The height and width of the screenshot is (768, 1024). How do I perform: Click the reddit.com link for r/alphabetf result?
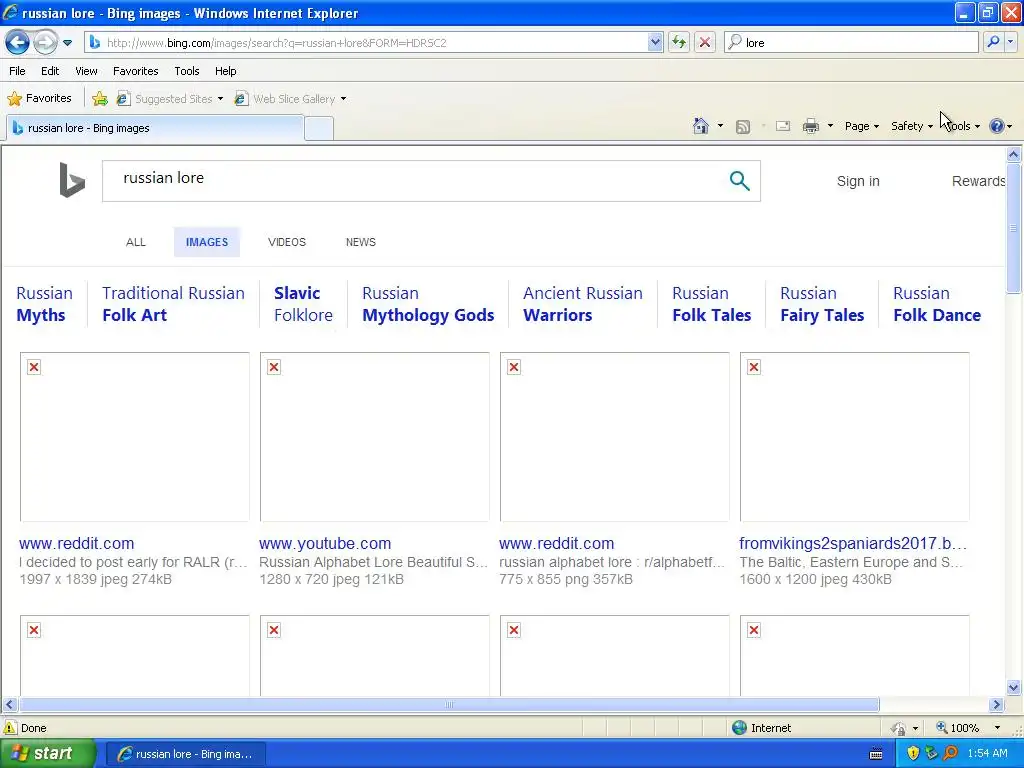click(556, 543)
